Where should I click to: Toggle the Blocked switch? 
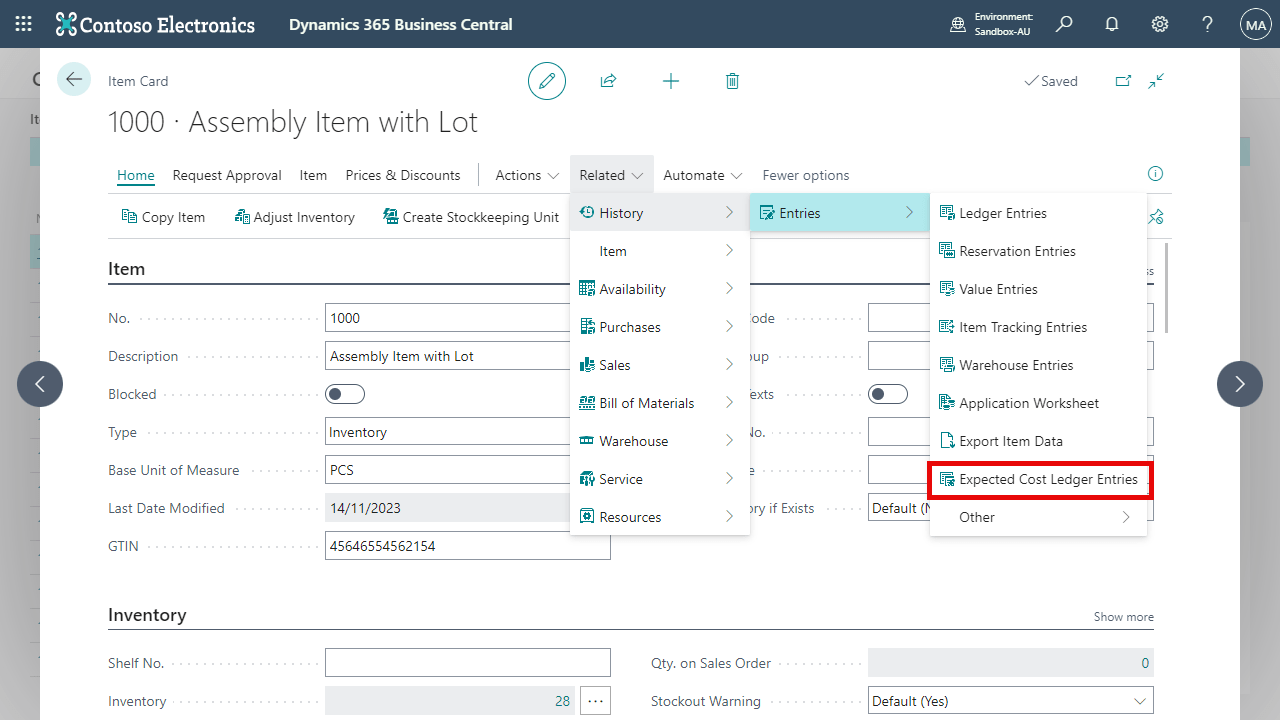[345, 394]
